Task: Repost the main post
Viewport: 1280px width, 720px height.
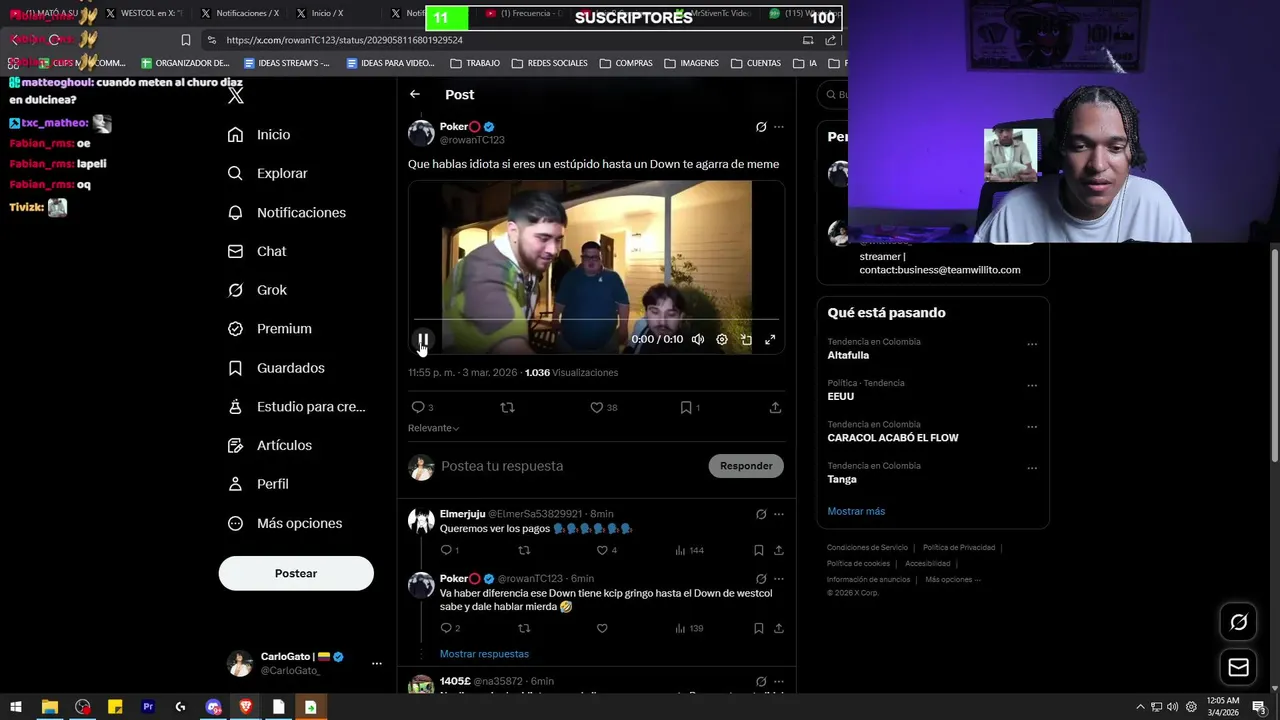Action: point(507,407)
